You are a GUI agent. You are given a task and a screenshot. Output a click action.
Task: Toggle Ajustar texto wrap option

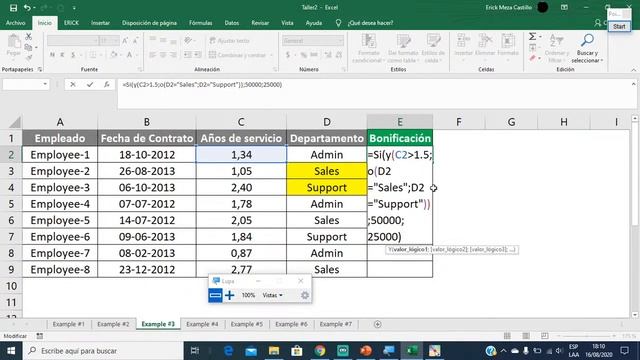tap(229, 40)
